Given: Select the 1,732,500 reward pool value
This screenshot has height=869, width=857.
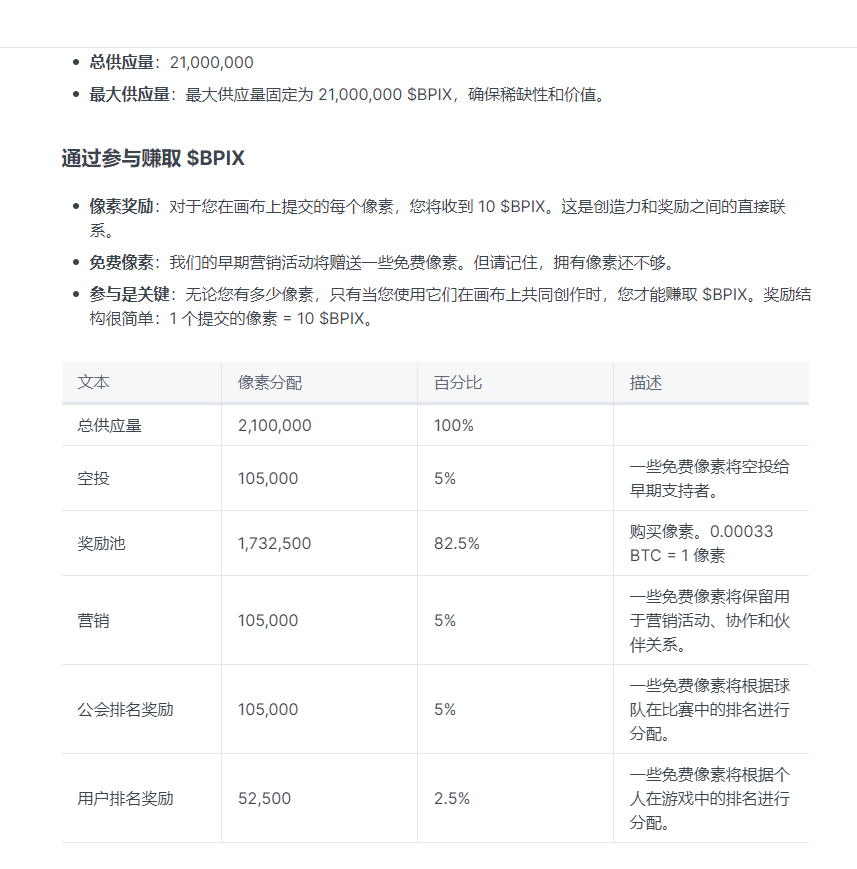Looking at the screenshot, I should [x=274, y=543].
